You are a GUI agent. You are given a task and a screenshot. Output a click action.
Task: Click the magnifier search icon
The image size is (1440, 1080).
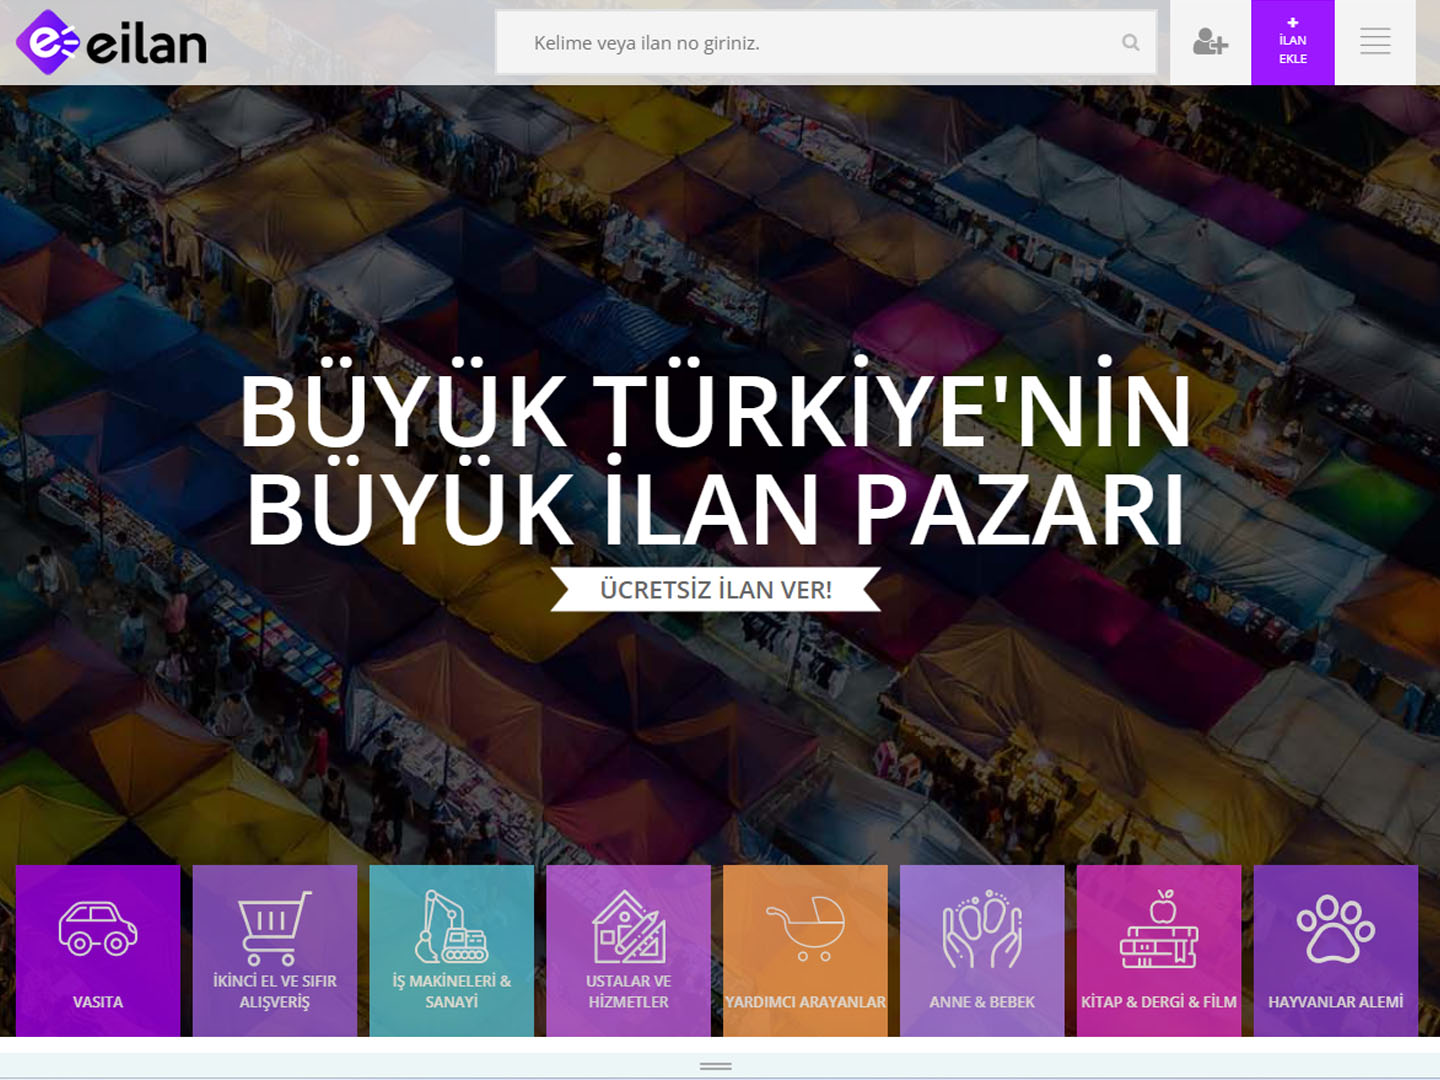(1131, 43)
